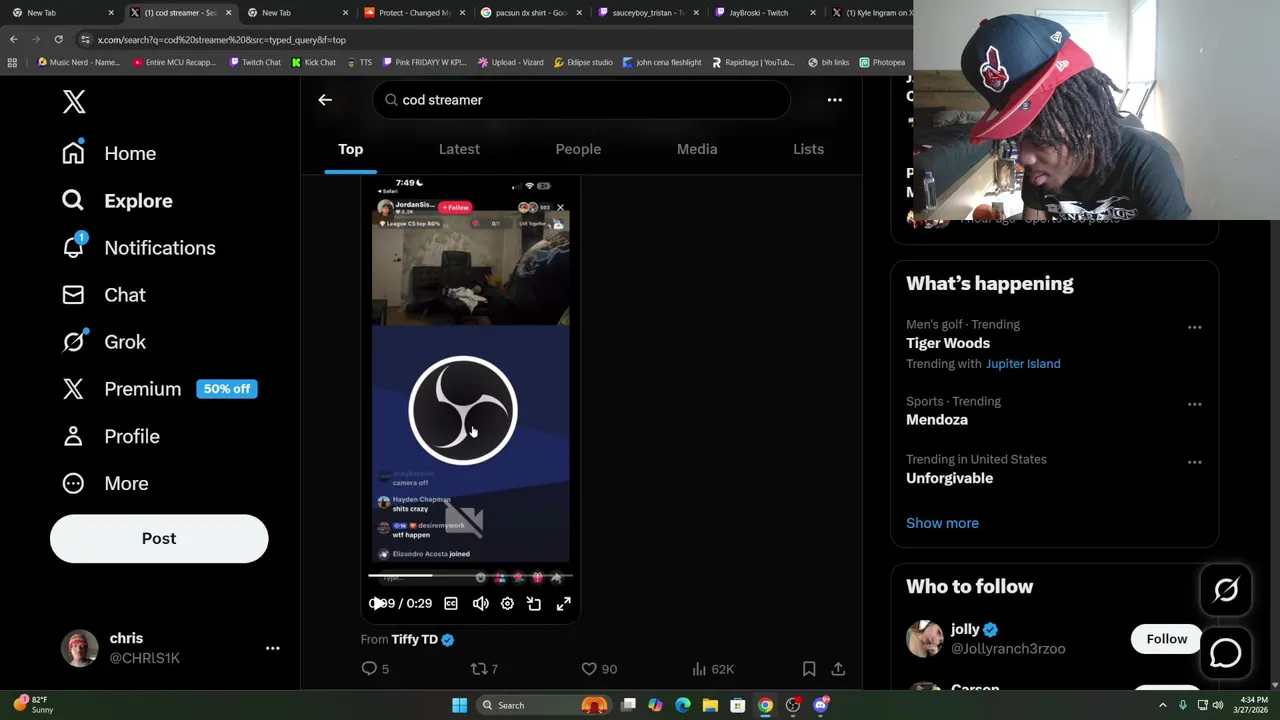This screenshot has width=1280, height=720.
Task: Open options for Unforgivable trend
Action: (1194, 462)
